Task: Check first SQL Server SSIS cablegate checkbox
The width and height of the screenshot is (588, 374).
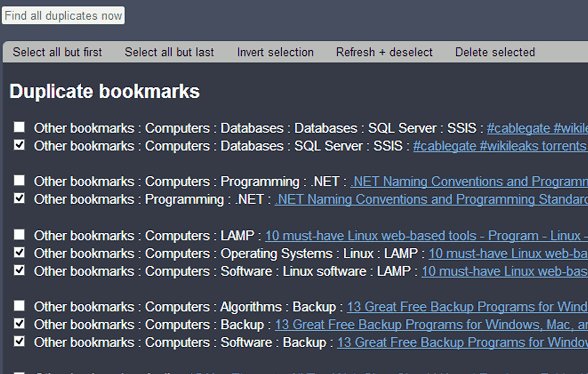Action: 19,127
